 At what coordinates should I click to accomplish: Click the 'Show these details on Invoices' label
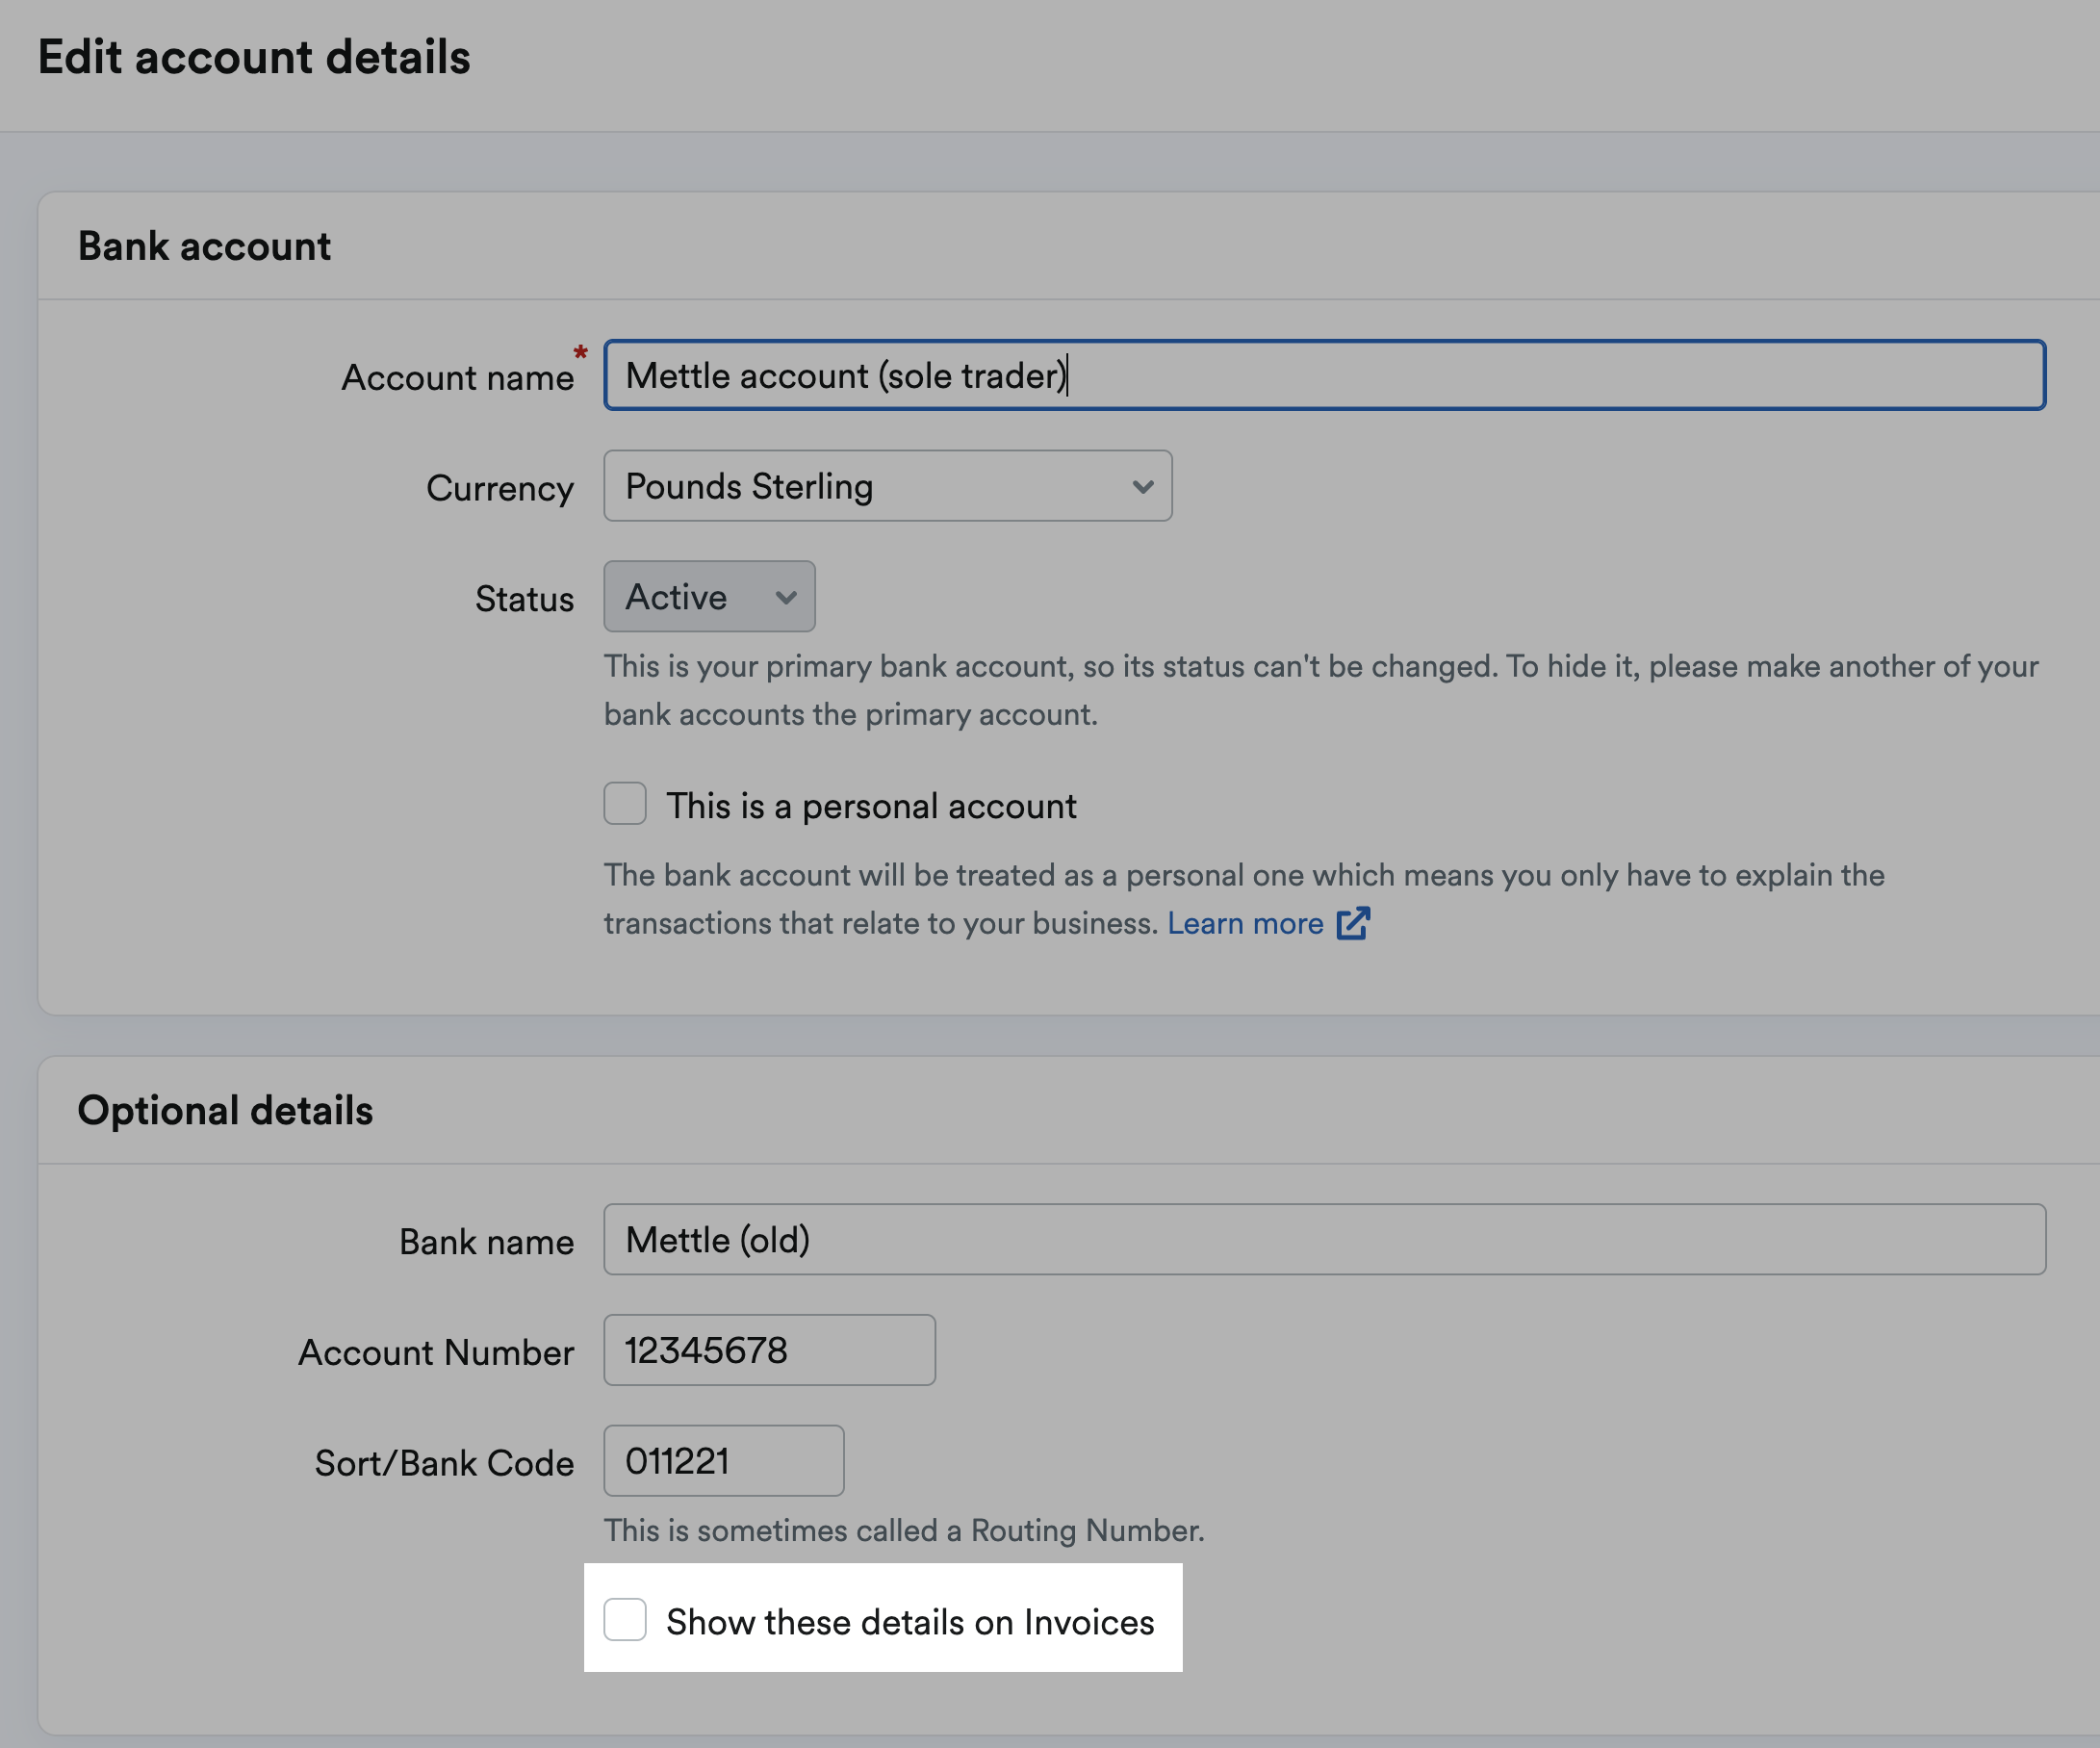pos(910,1622)
